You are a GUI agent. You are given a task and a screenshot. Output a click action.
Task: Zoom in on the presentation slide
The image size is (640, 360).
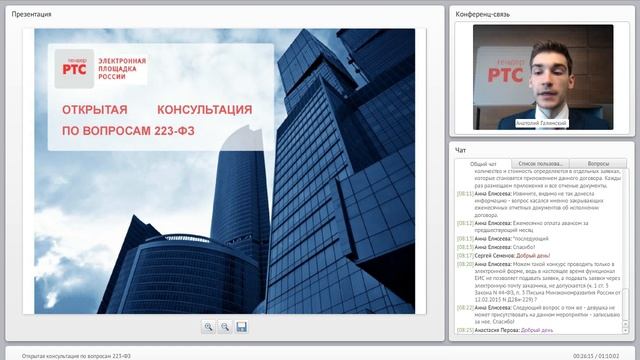[x=208, y=327]
